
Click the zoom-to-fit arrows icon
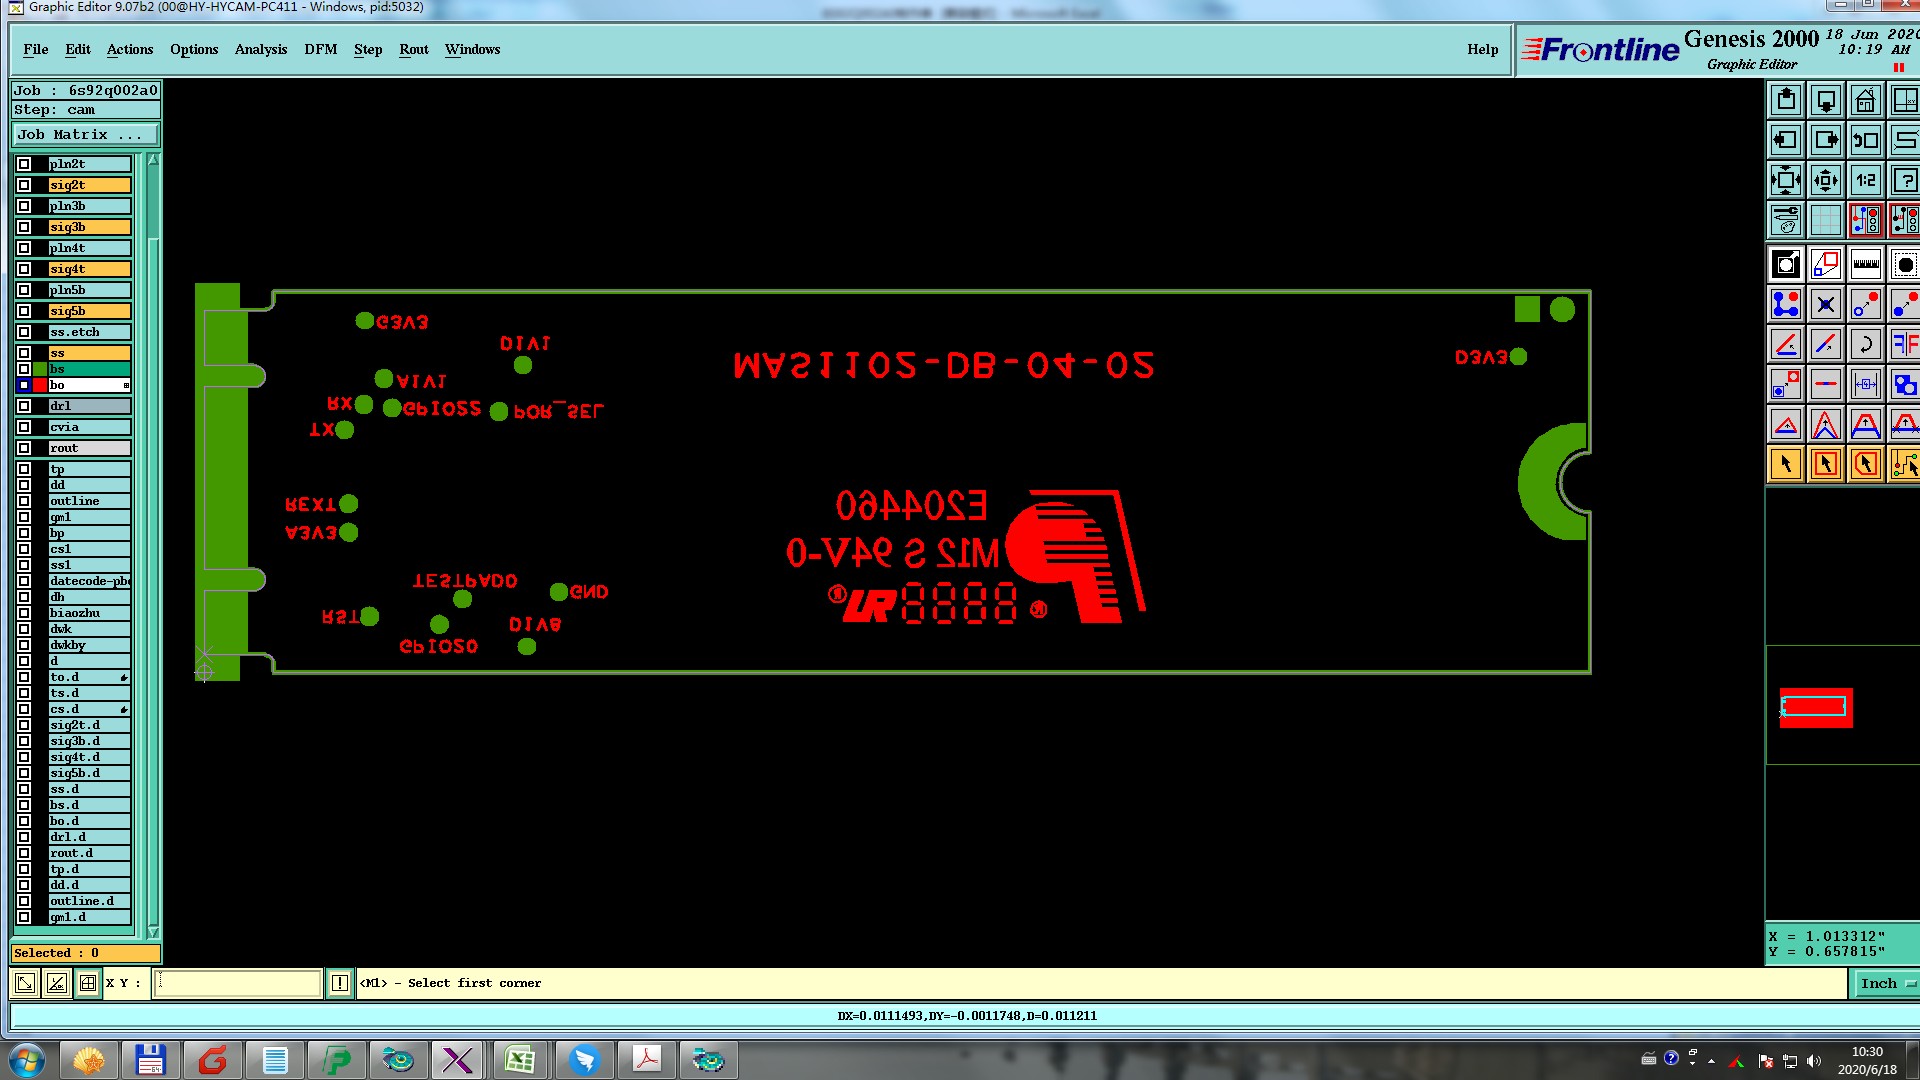pyautogui.click(x=1786, y=180)
